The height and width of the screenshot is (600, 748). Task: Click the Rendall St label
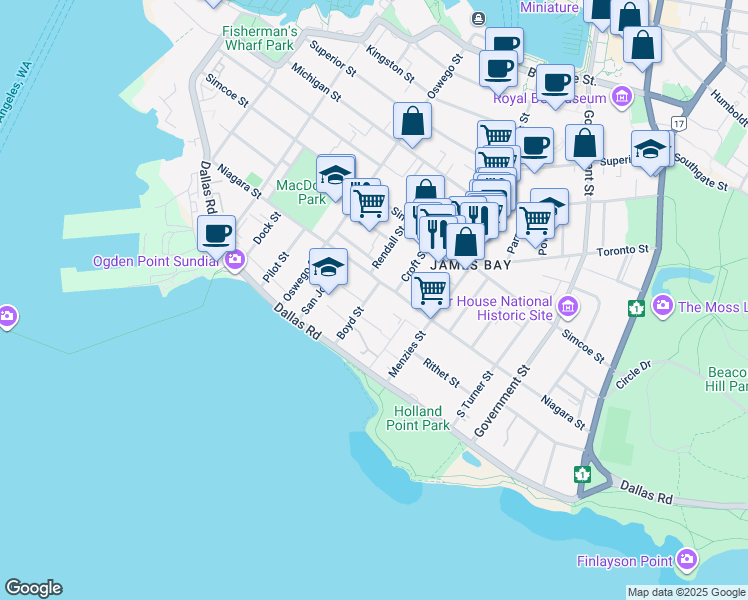[388, 246]
